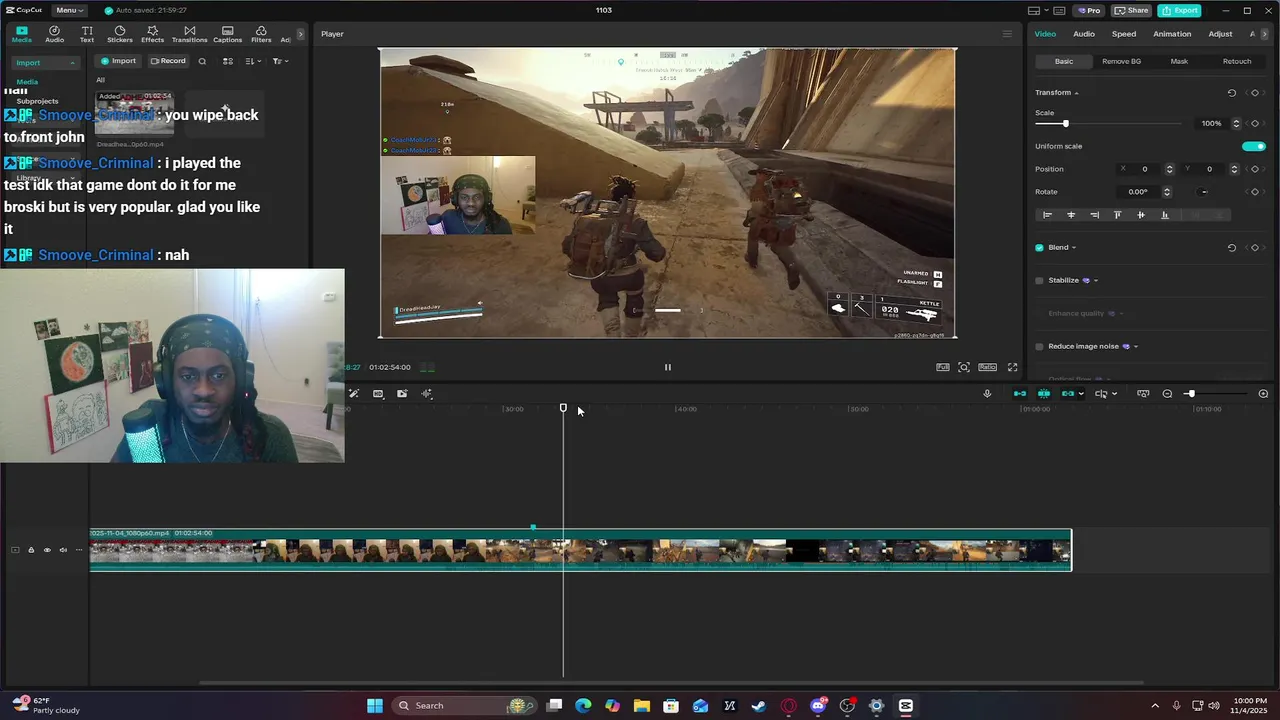Expand more top toolbar tabs arrow
1280x720 pixels.
point(300,34)
